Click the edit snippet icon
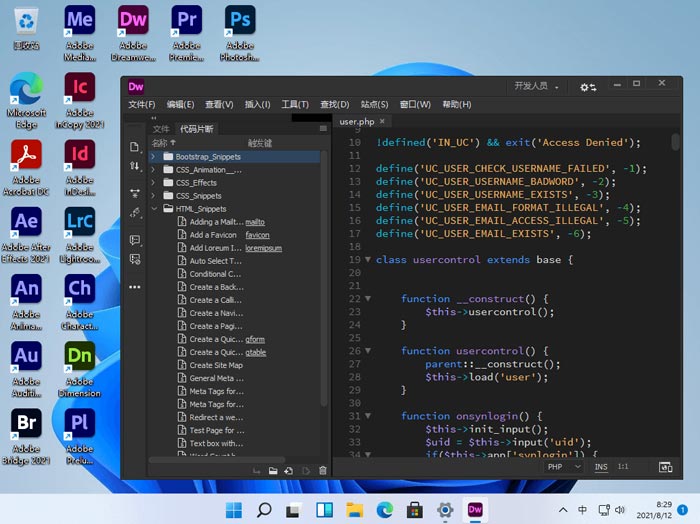The image size is (700, 524). pyautogui.click(x=306, y=470)
